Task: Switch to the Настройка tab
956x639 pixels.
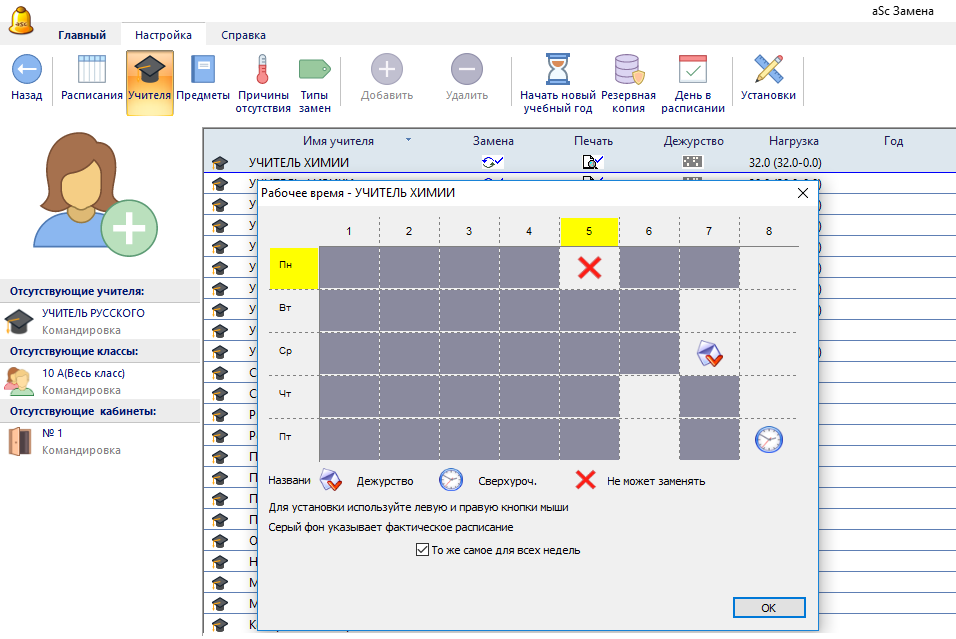Action: coord(163,35)
